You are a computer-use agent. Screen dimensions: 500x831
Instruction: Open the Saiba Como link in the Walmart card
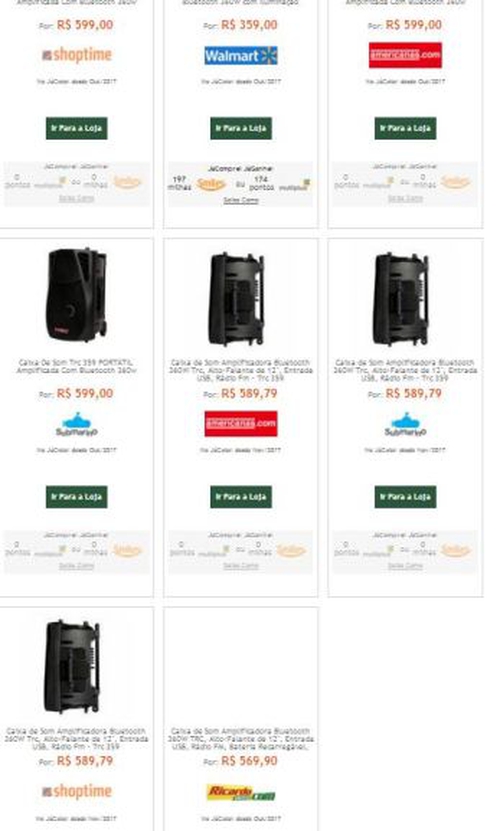[241, 200]
